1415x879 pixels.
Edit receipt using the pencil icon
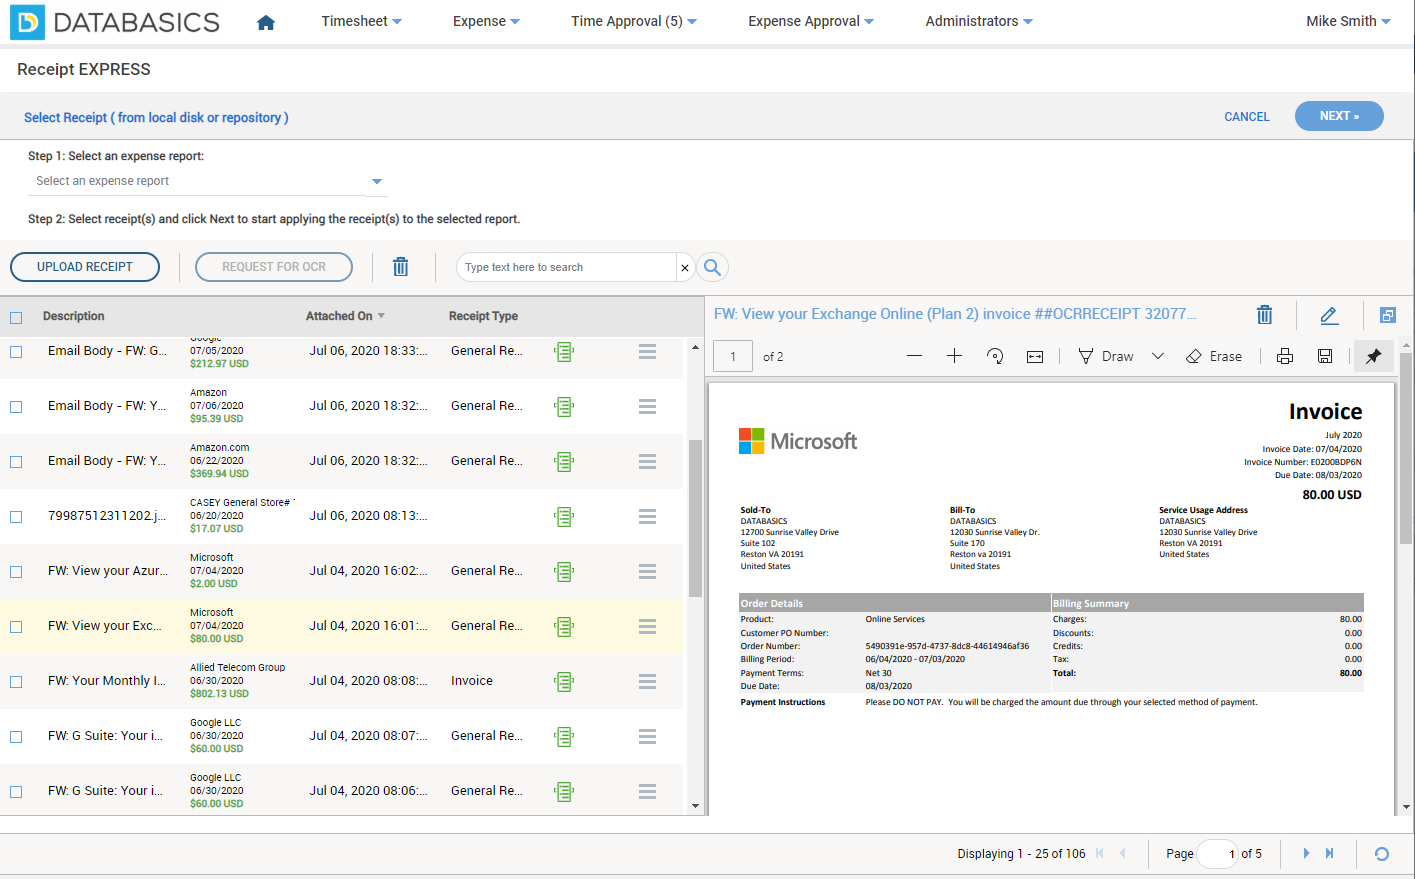coord(1329,315)
